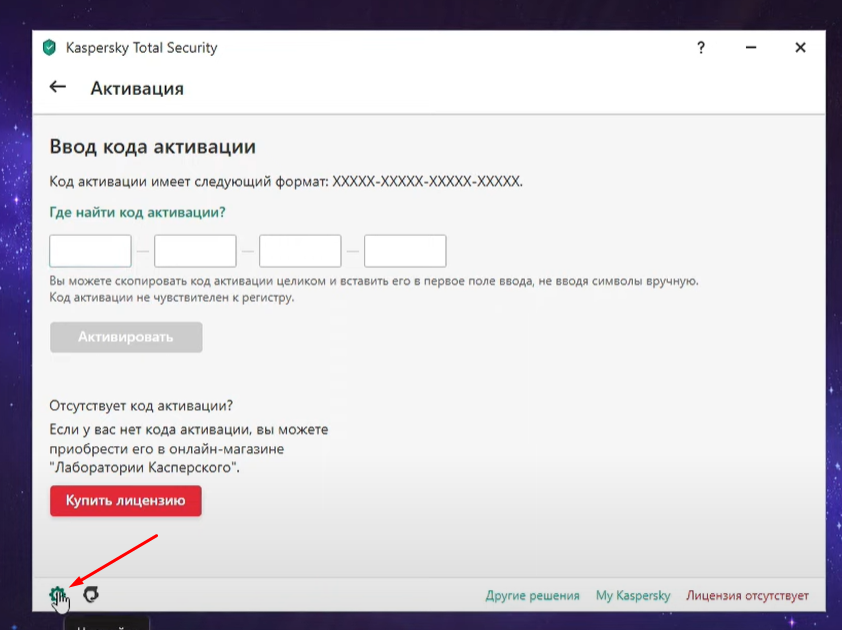
Task: Open help with the question mark
Action: pyautogui.click(x=701, y=48)
